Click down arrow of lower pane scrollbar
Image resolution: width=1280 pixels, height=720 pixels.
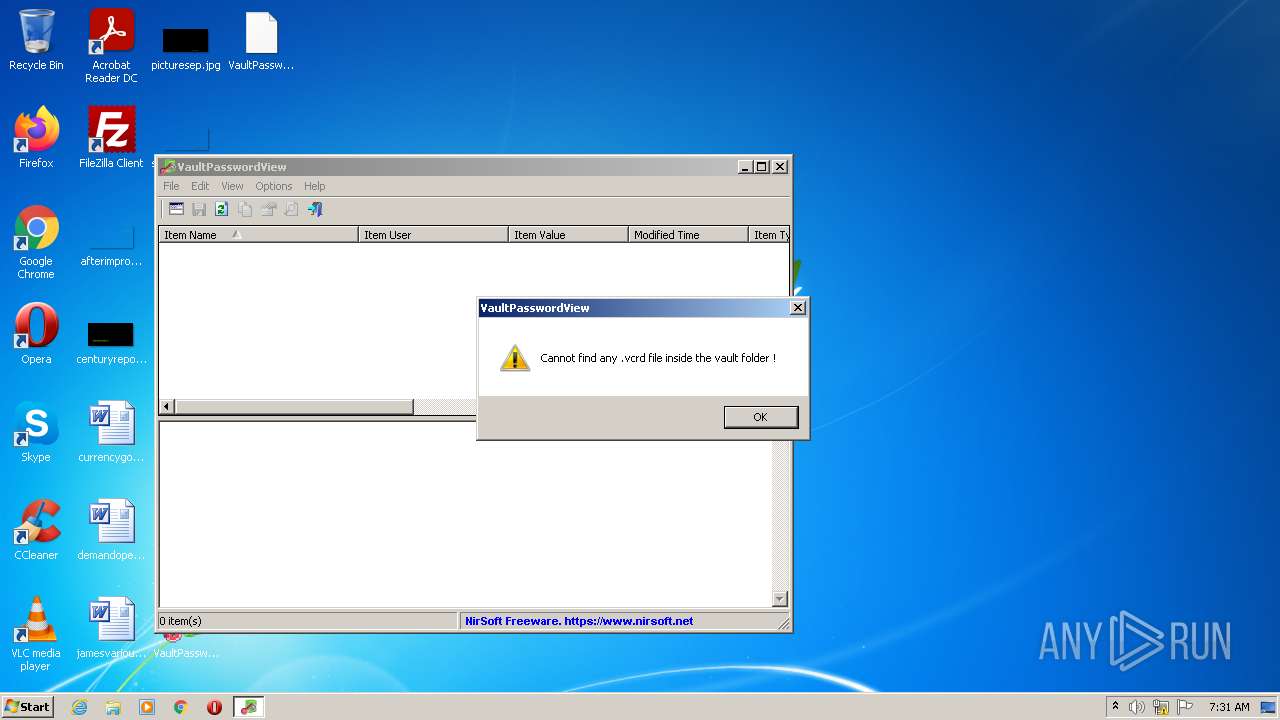pos(780,599)
